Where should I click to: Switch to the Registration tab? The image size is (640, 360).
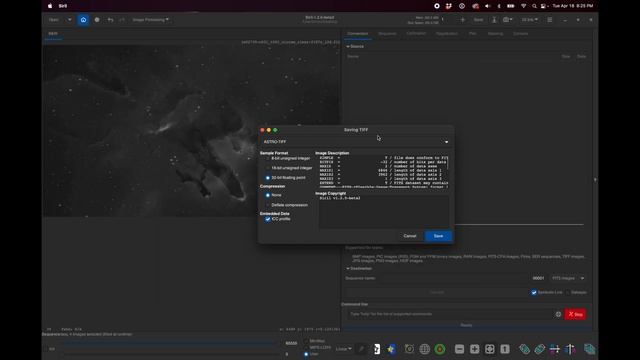click(447, 33)
